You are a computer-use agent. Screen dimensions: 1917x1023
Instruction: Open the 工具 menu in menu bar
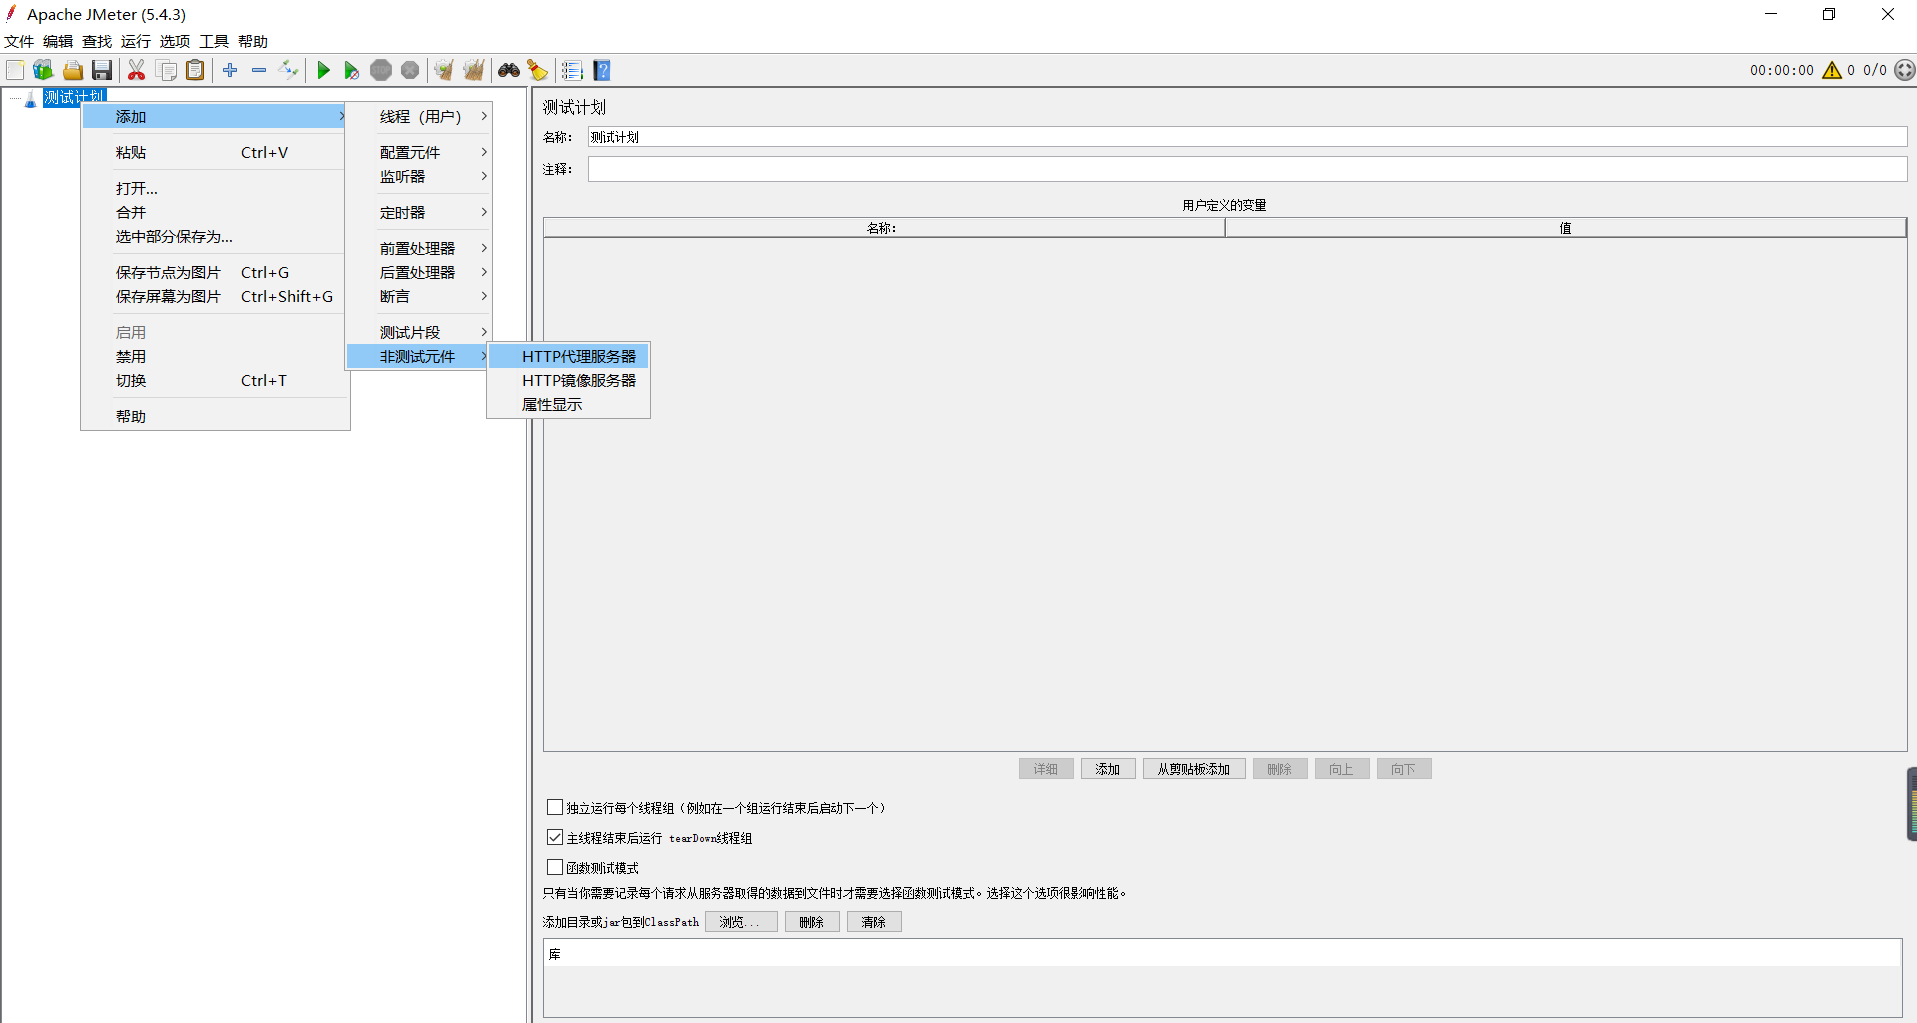point(214,41)
